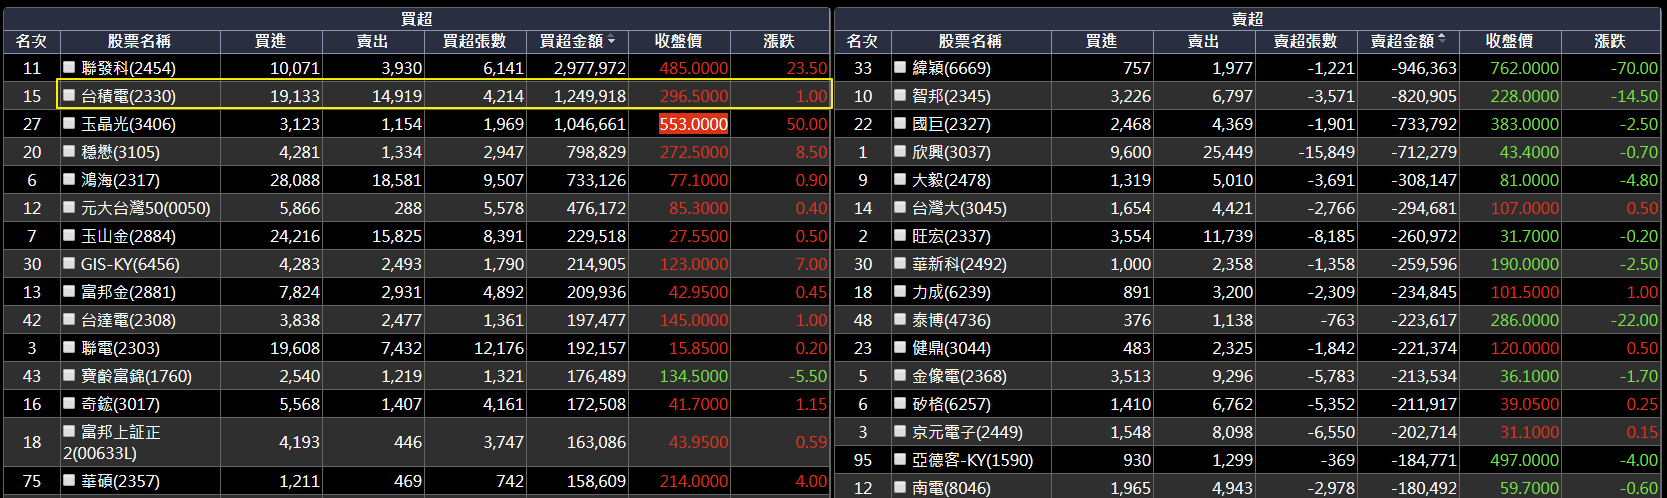This screenshot has height=498, width=1667.
Task: Click 買進 header in 賣超 table
Action: (1102, 41)
